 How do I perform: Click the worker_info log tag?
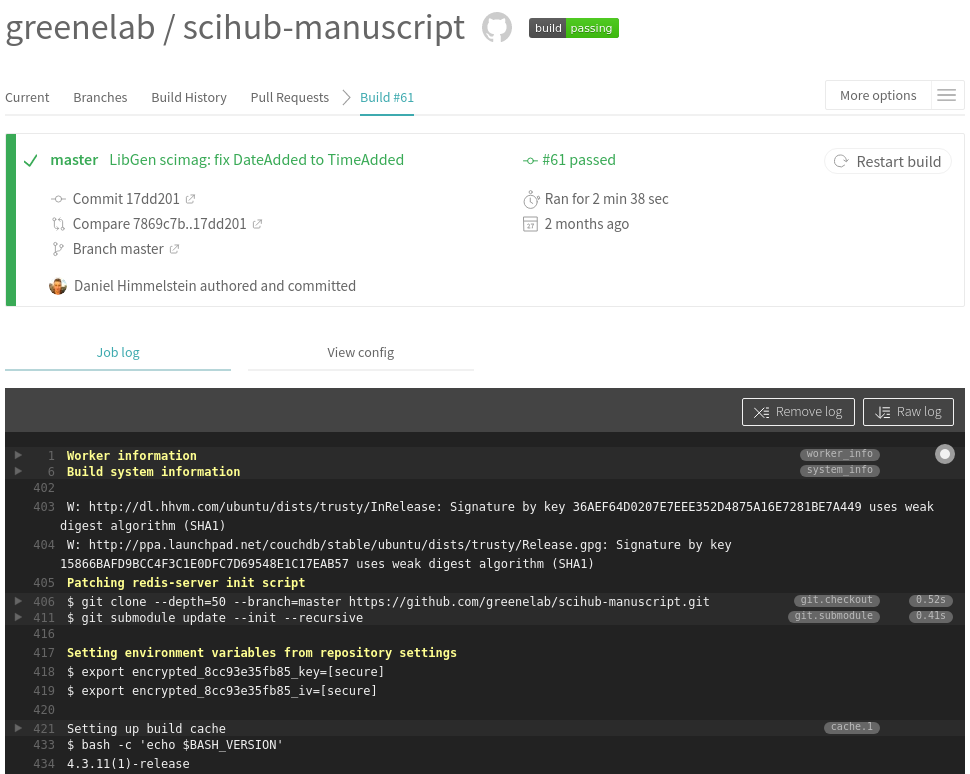(x=839, y=454)
